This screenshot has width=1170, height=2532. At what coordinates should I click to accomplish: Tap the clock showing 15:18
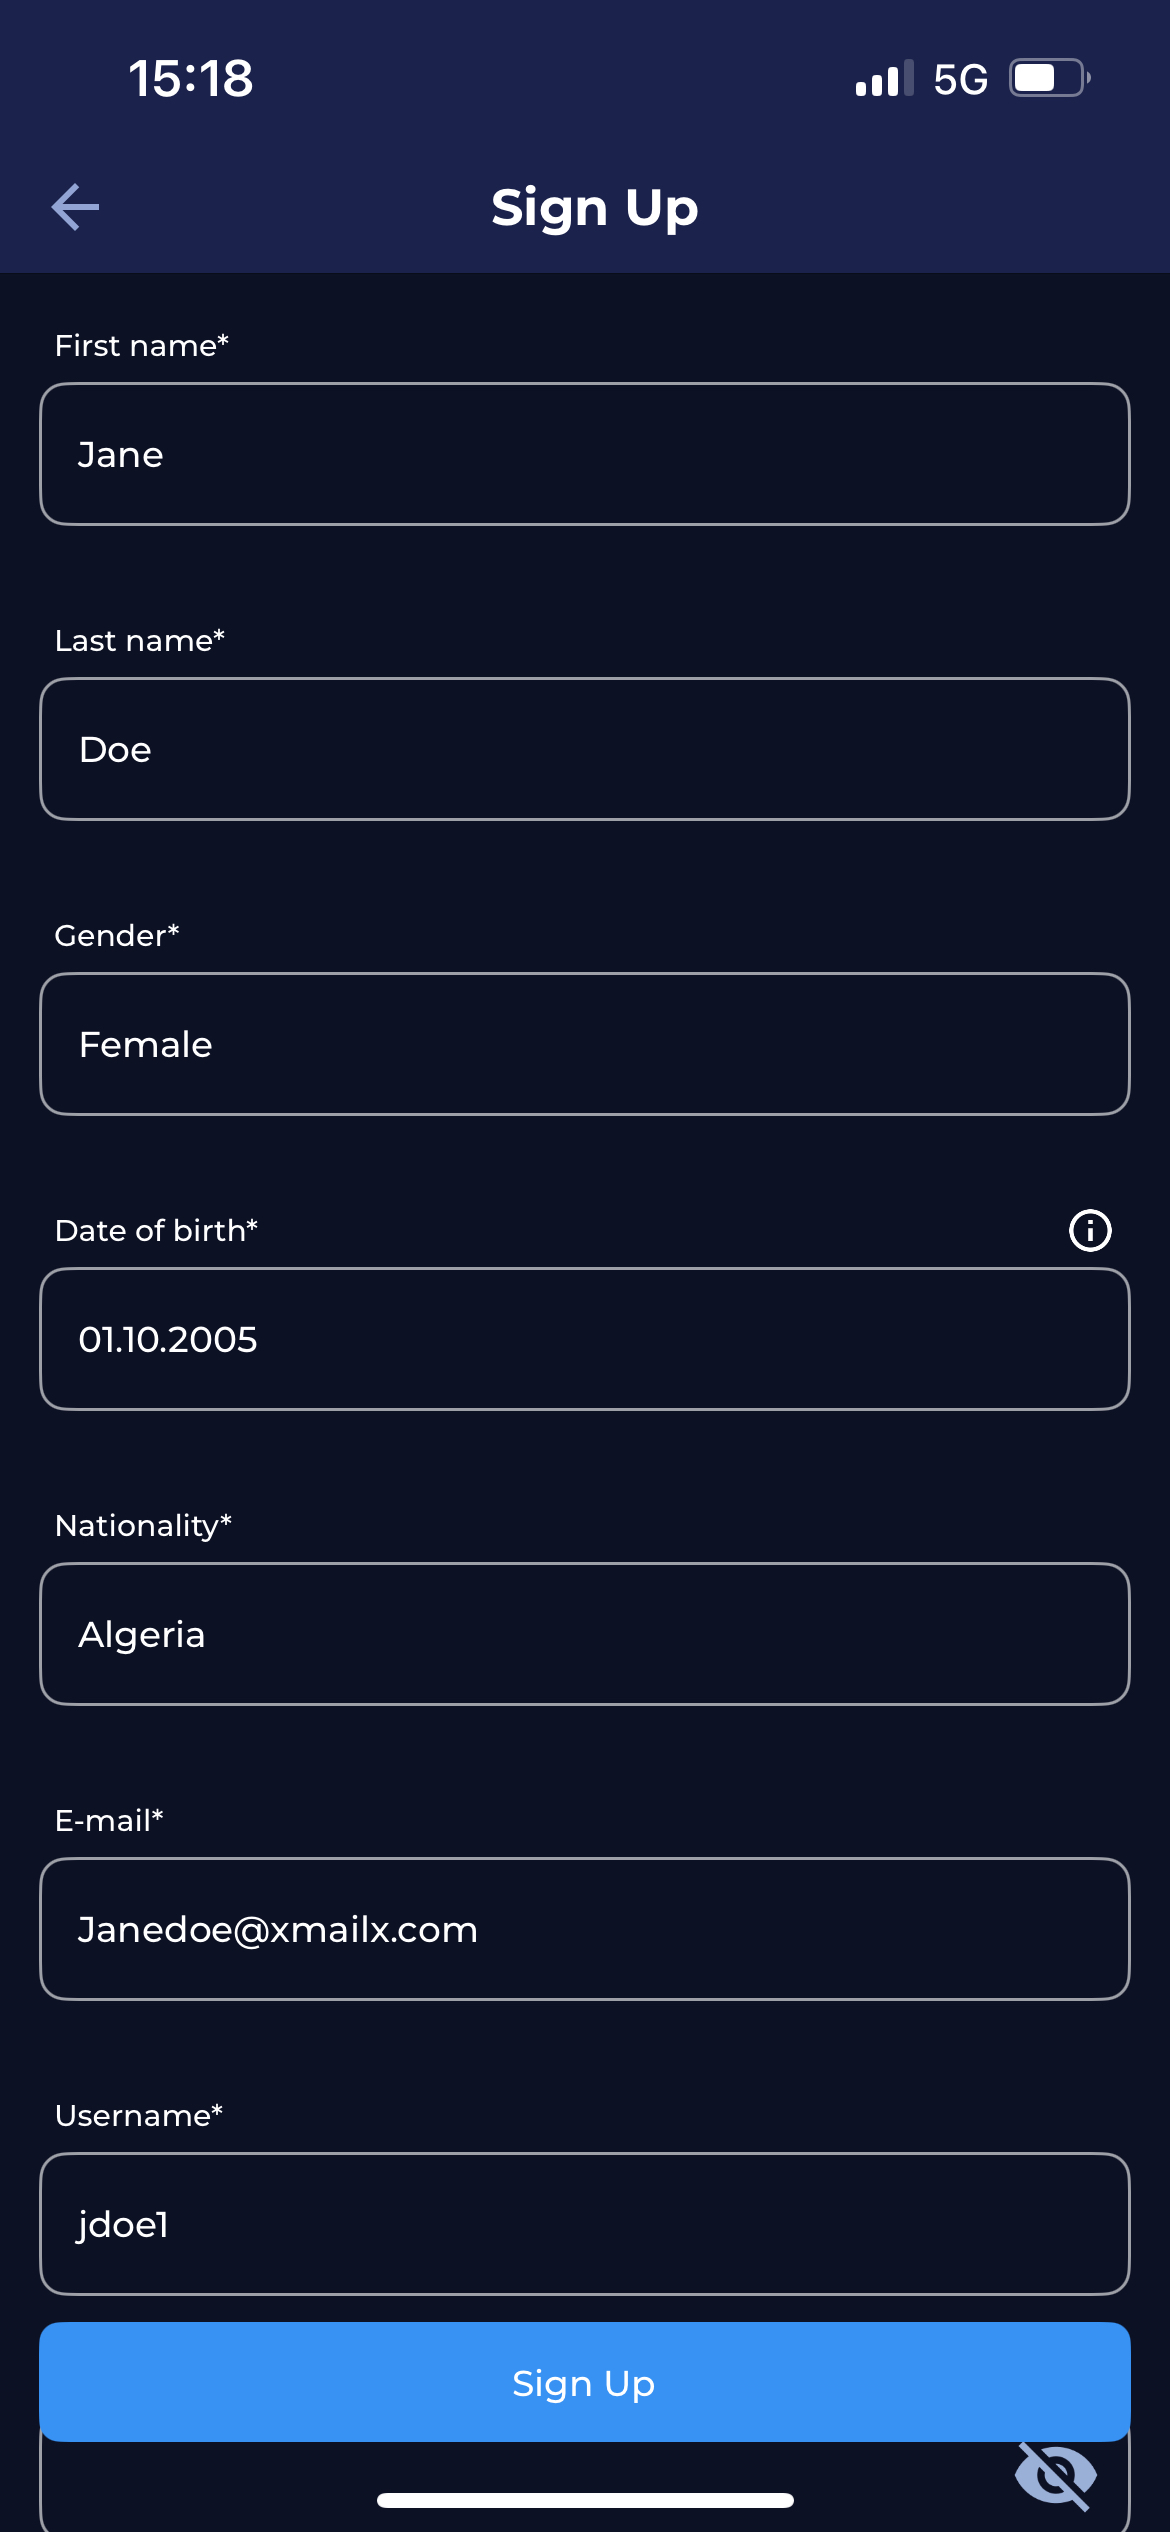(191, 79)
